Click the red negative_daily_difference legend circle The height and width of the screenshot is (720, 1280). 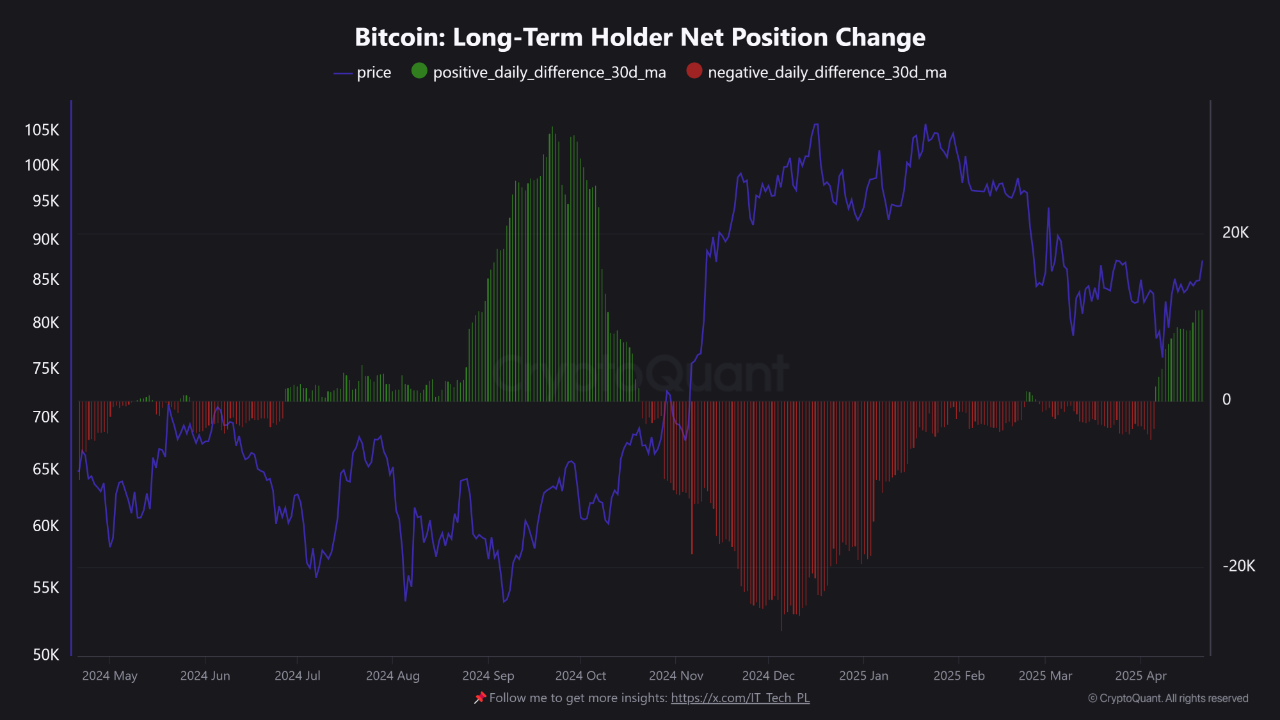(694, 72)
